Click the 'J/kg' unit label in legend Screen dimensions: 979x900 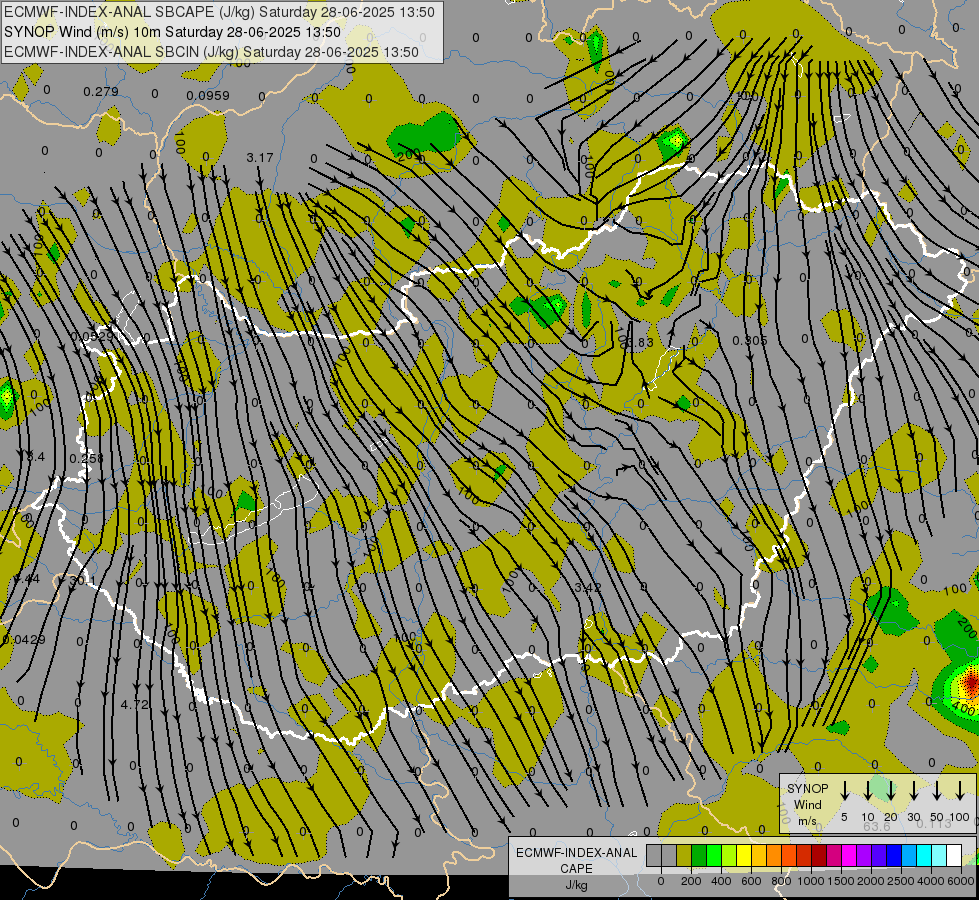576,885
